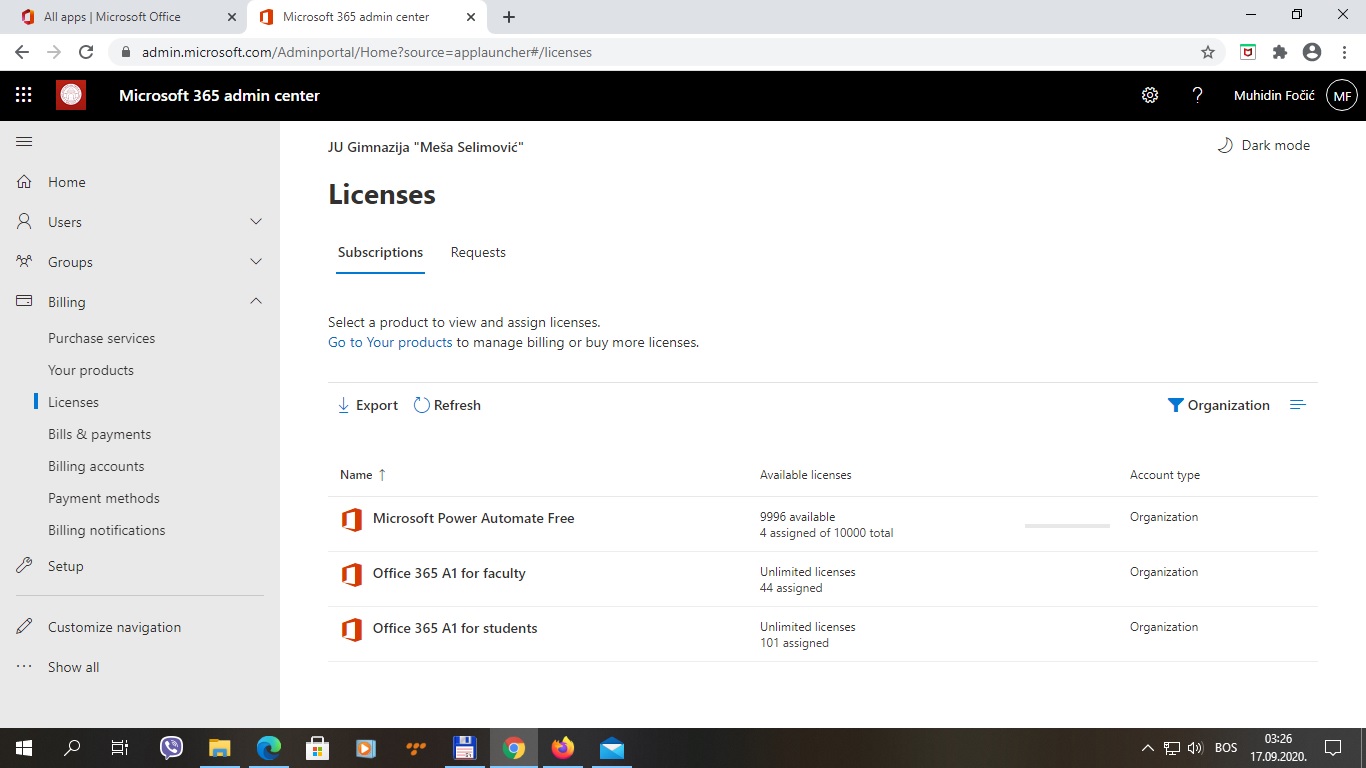Open Setup in the sidebar
Viewport: 1366px width, 768px height.
(x=66, y=566)
